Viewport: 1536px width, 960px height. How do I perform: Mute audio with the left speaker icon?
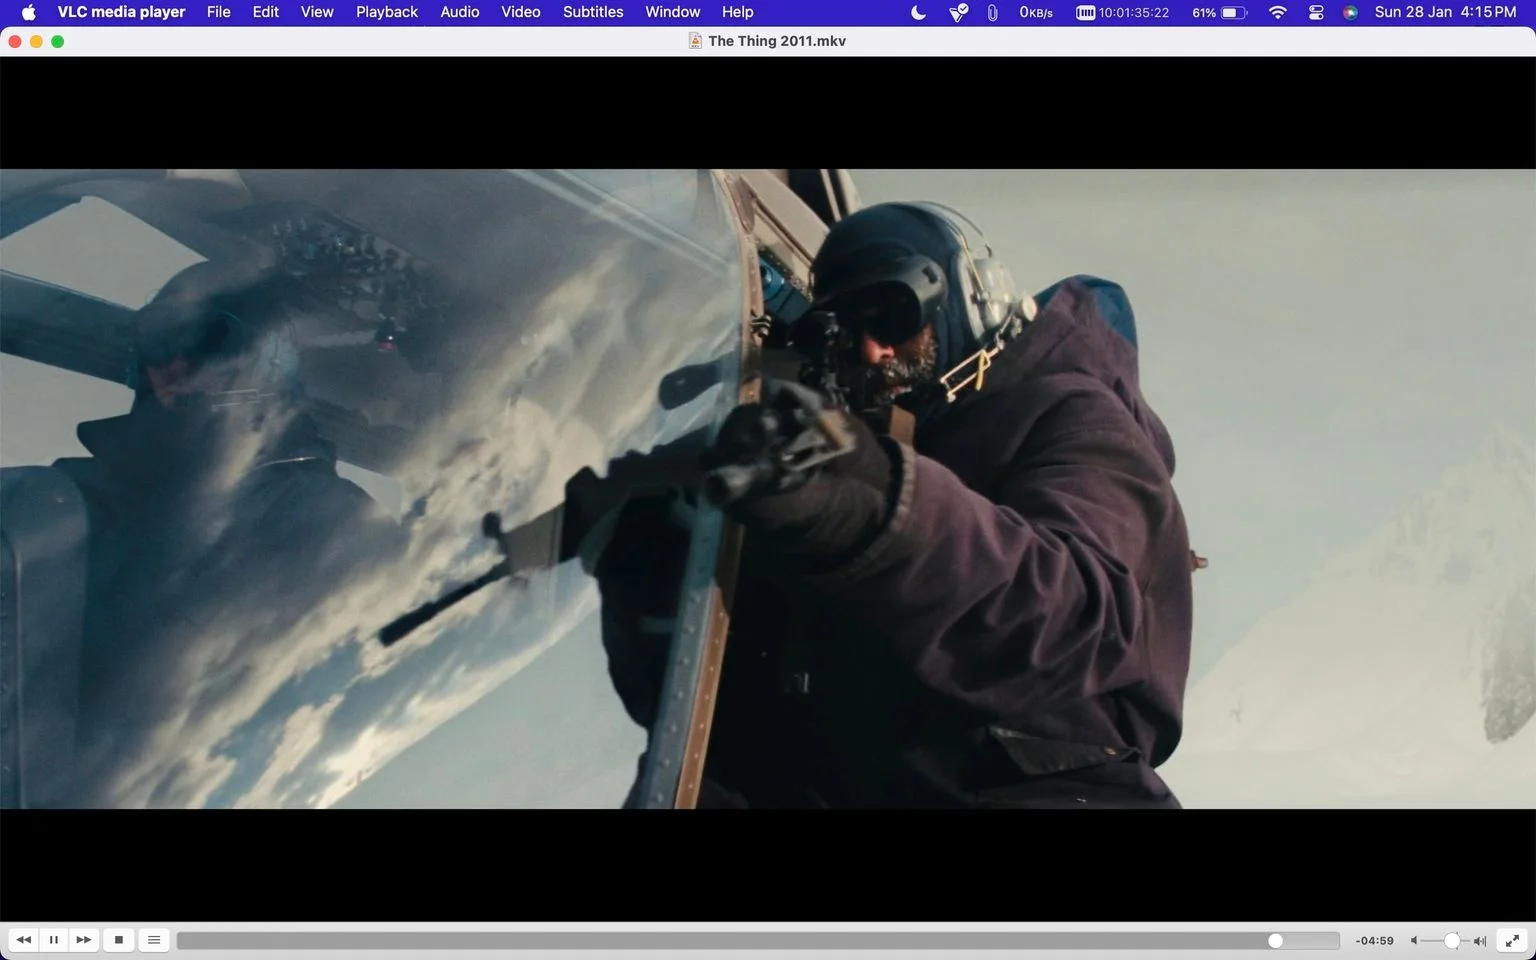click(1414, 941)
